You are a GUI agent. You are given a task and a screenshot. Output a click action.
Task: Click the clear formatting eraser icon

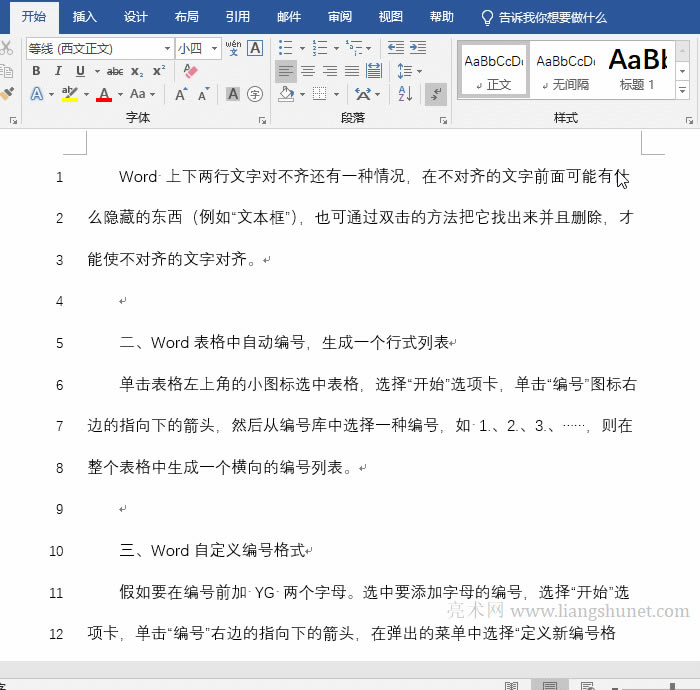pyautogui.click(x=191, y=71)
